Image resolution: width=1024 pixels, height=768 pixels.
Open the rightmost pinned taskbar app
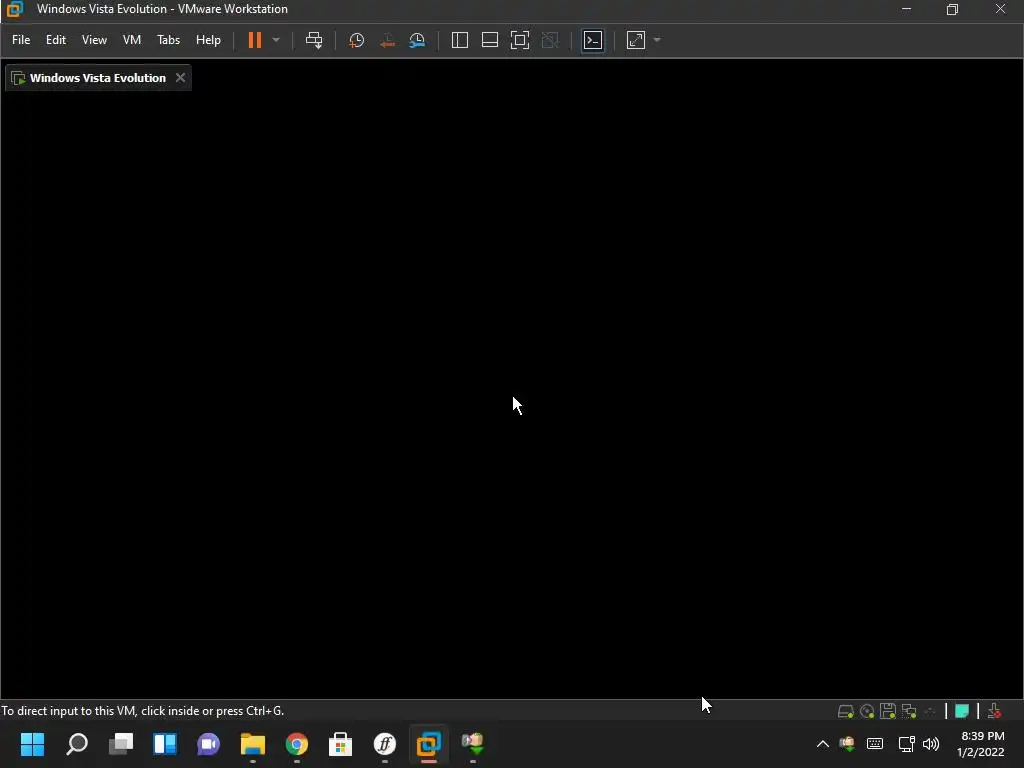473,744
